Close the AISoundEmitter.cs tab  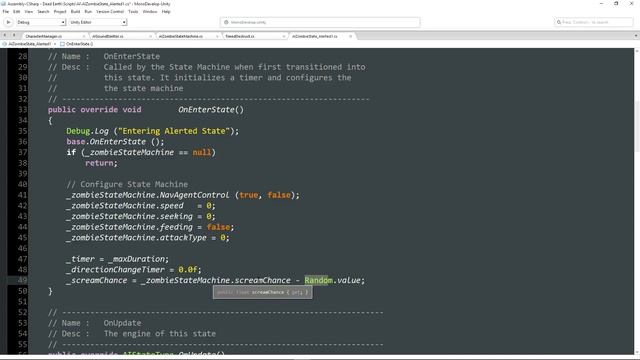(150, 36)
